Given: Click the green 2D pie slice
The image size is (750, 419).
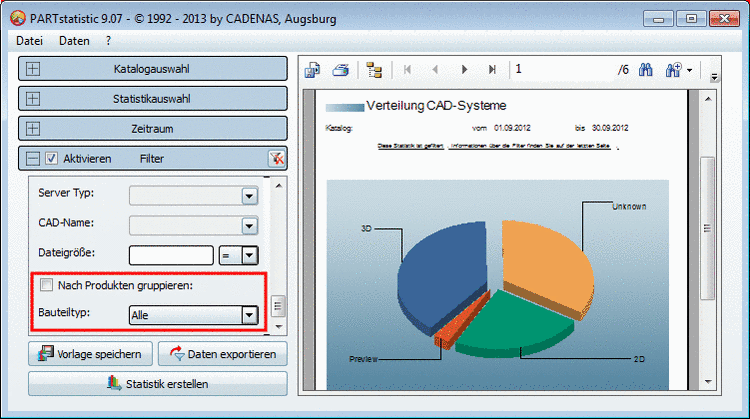Looking at the screenshot, I should click(517, 325).
